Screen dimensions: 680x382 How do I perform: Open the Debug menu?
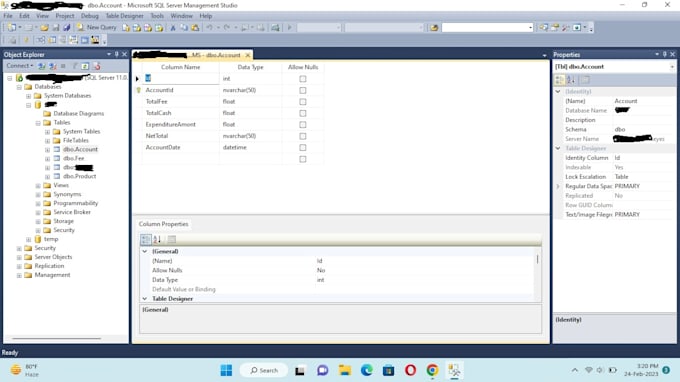pyautogui.click(x=89, y=16)
